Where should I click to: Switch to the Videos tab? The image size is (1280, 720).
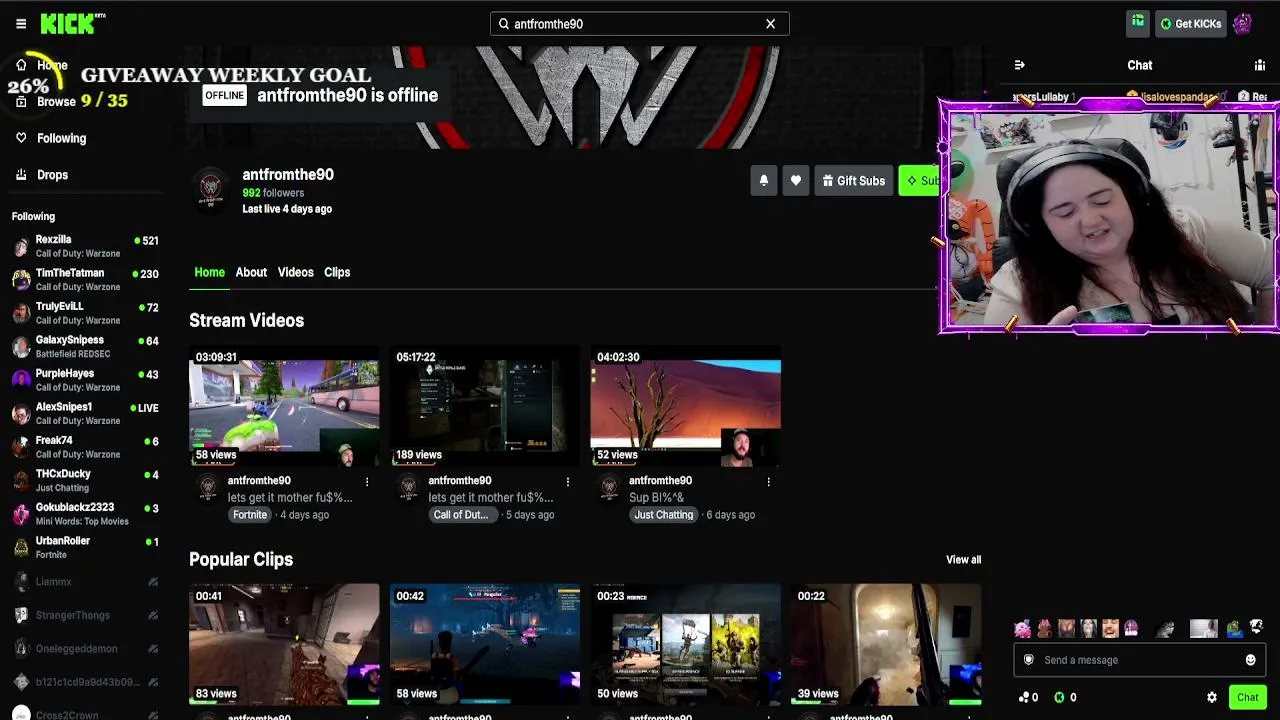[x=295, y=272]
